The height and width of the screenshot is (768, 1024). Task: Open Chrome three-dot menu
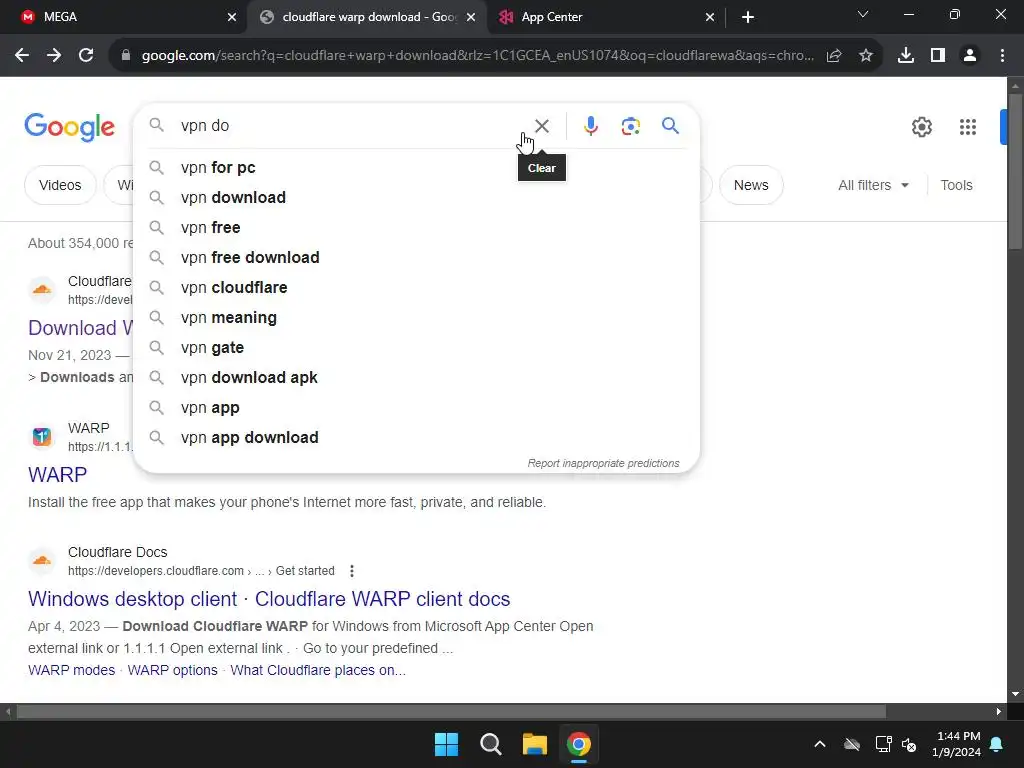(1002, 56)
